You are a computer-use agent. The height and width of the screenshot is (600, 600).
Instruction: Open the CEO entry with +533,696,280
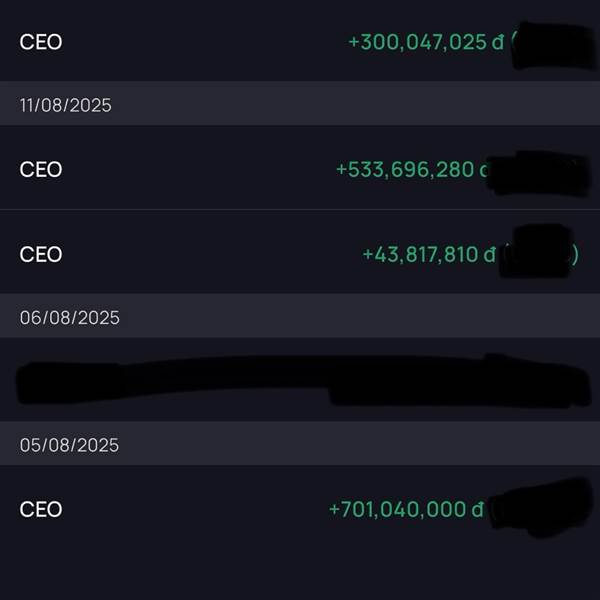pyautogui.click(x=300, y=168)
